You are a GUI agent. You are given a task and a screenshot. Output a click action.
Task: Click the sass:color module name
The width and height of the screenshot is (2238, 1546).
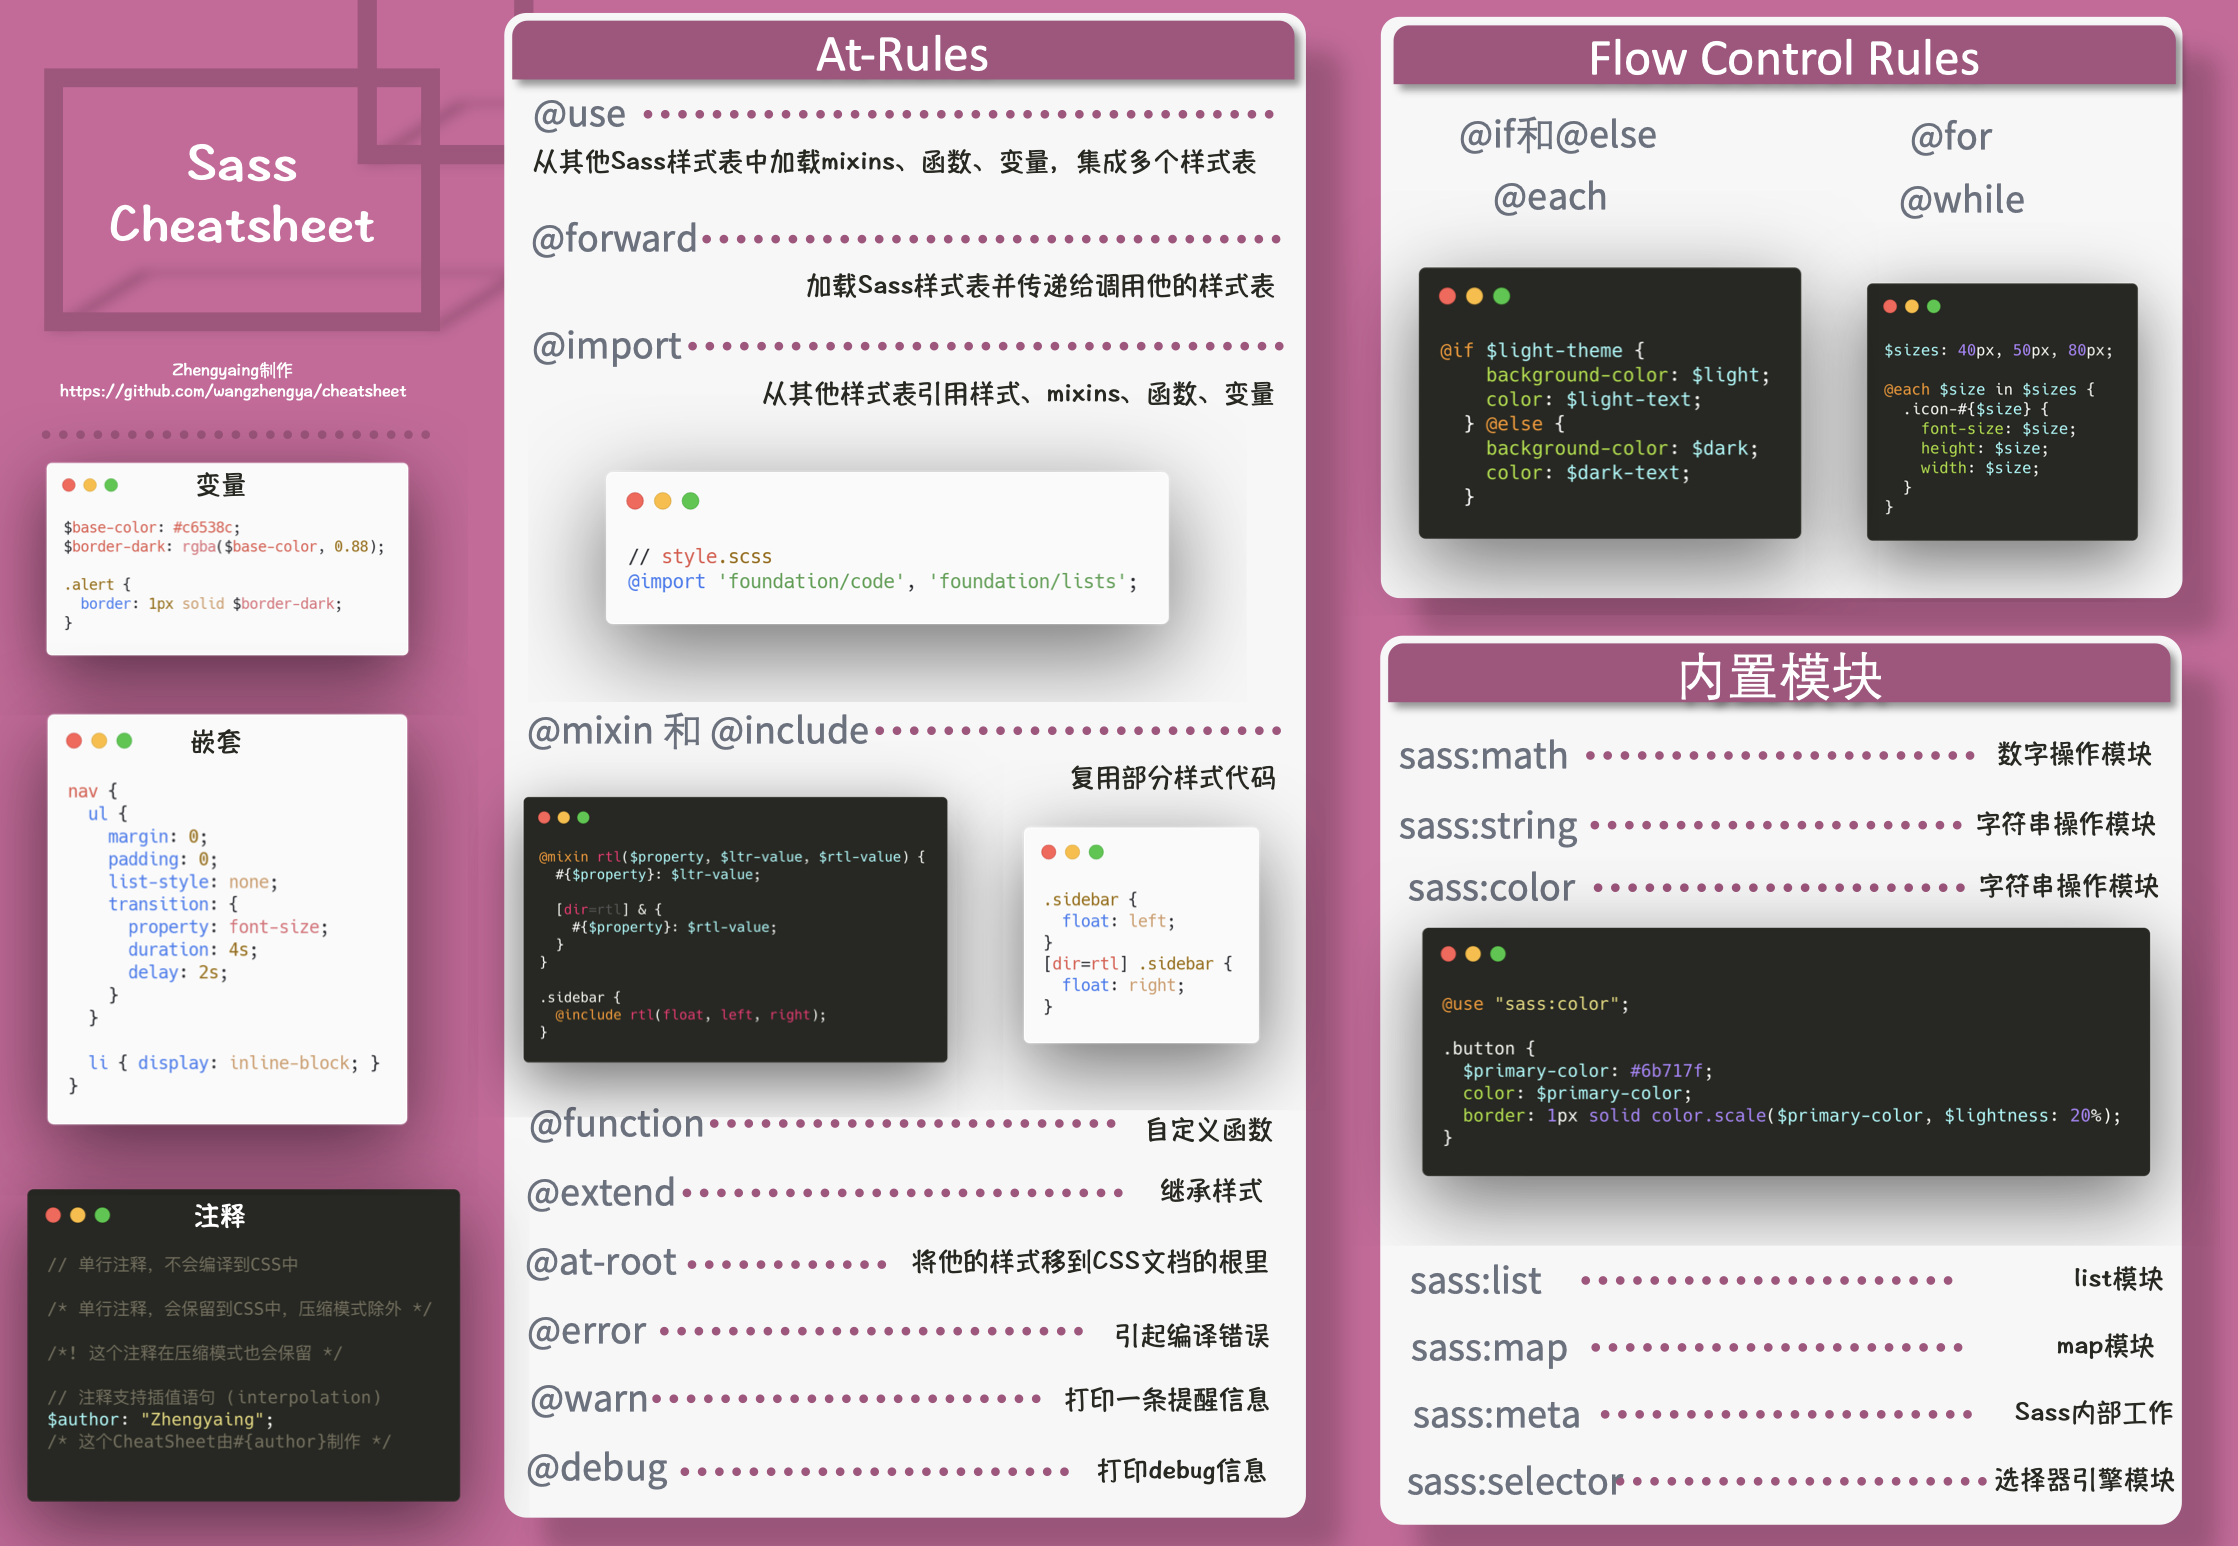(1491, 888)
